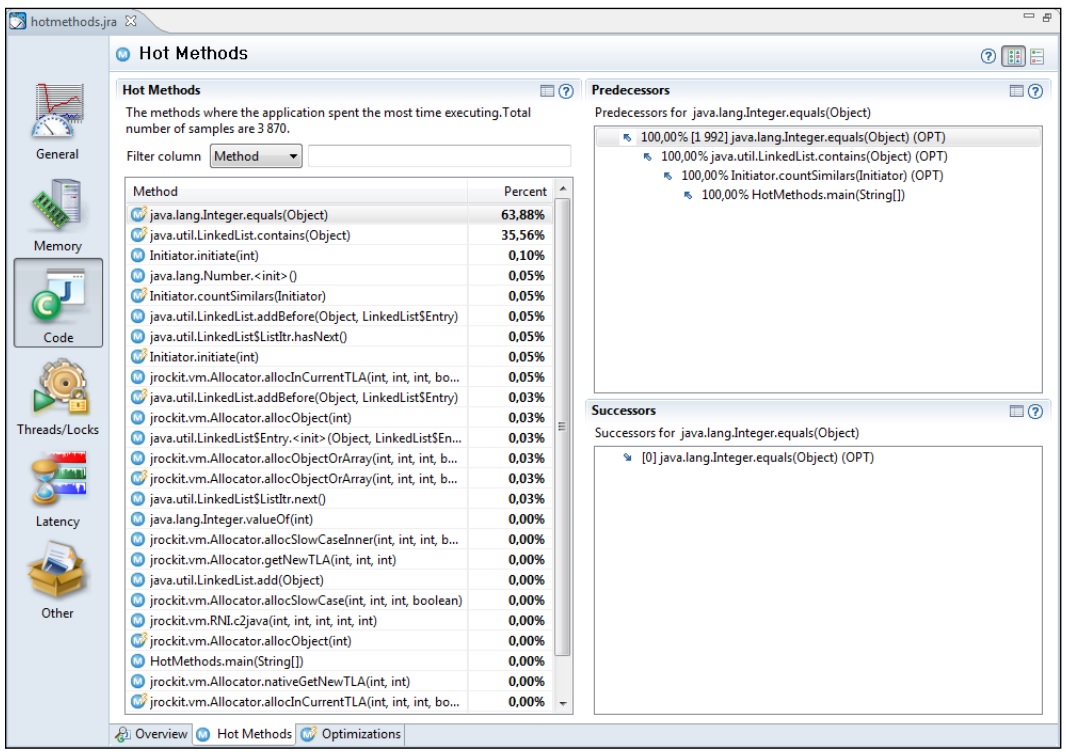Expand predecessor java.util.LinkedList.contains(Object) node
The width and height of the screenshot is (1066, 755).
click(x=647, y=157)
